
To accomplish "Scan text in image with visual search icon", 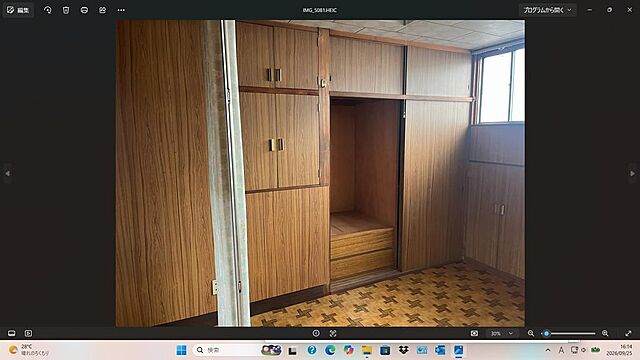I will click(333, 333).
